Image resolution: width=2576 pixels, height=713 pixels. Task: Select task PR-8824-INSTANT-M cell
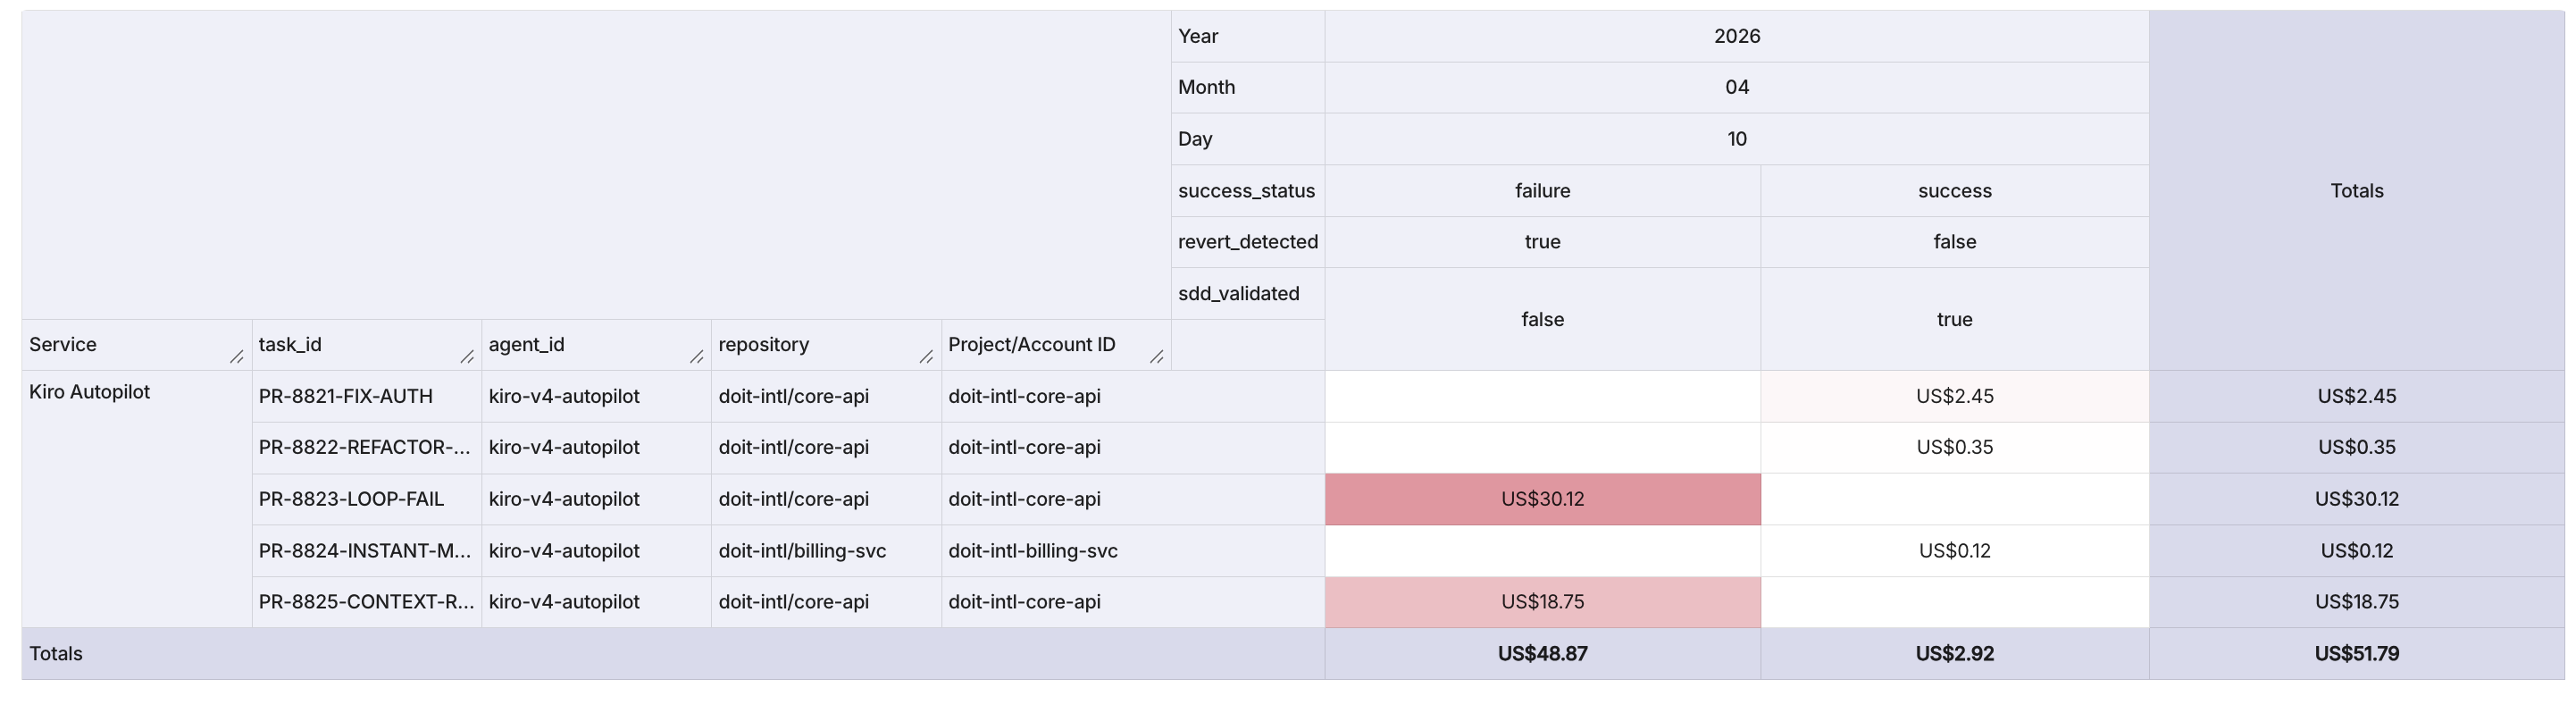coord(367,551)
